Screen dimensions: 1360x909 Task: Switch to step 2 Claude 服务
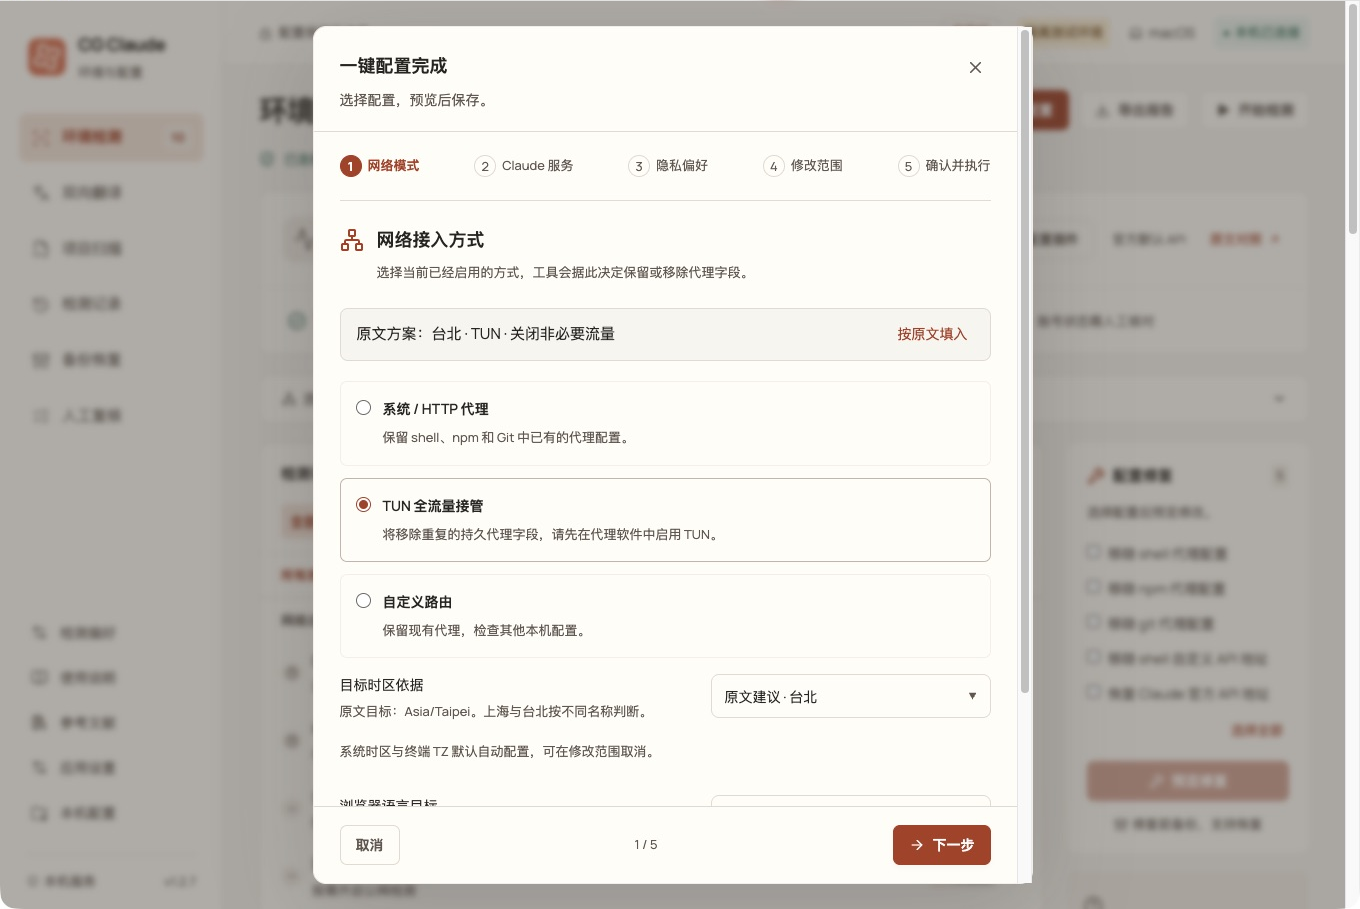pyautogui.click(x=524, y=166)
